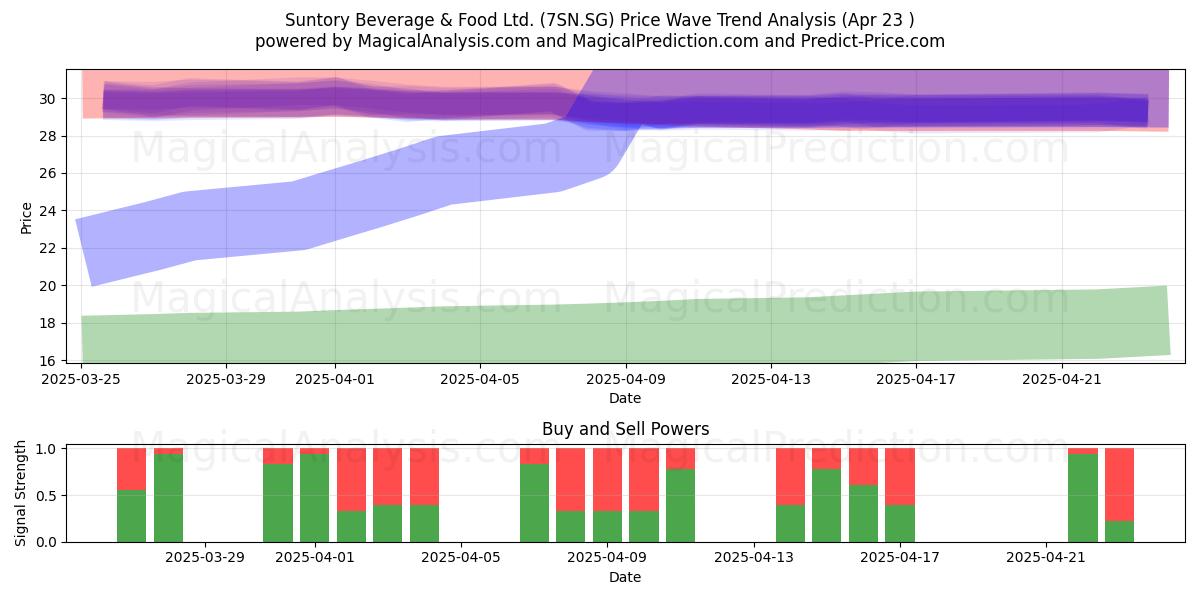Click the subtitle line 'powered by MagicalAnalysis.com'
This screenshot has width=1200, height=600.
click(x=600, y=41)
